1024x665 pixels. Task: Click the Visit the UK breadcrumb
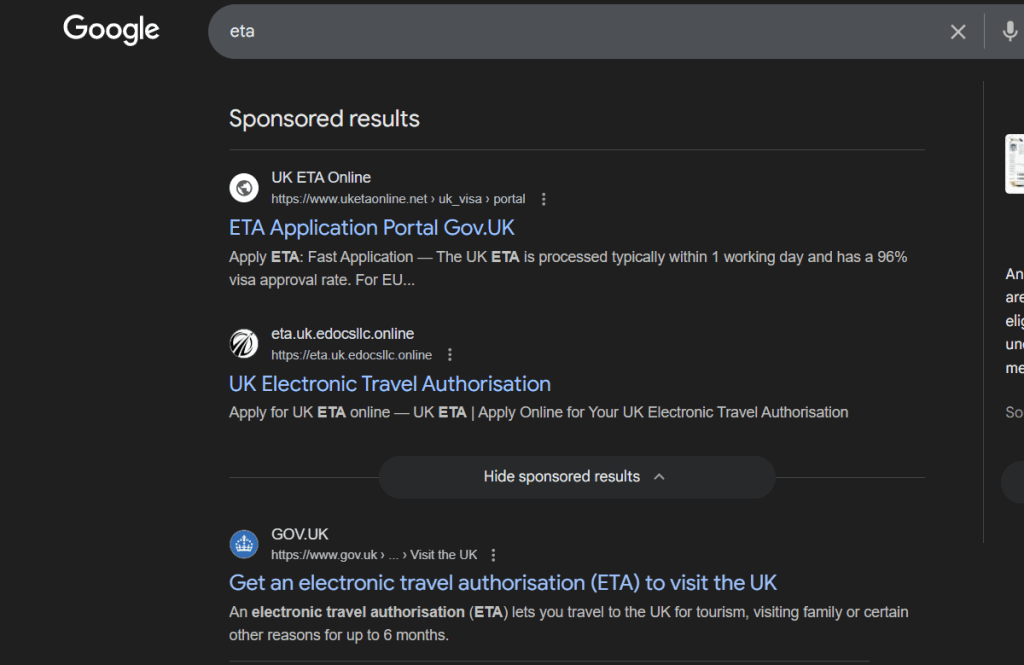click(444, 554)
